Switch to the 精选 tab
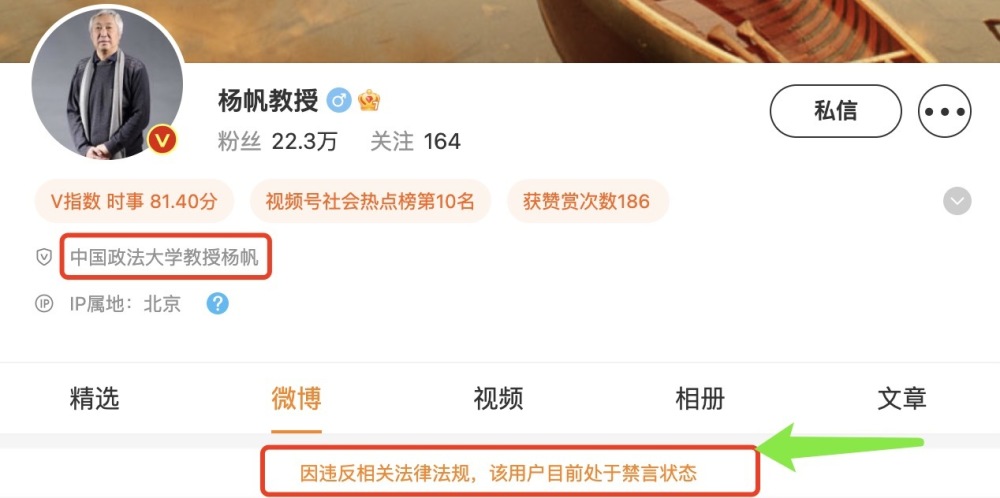This screenshot has width=1000, height=498. pos(94,399)
